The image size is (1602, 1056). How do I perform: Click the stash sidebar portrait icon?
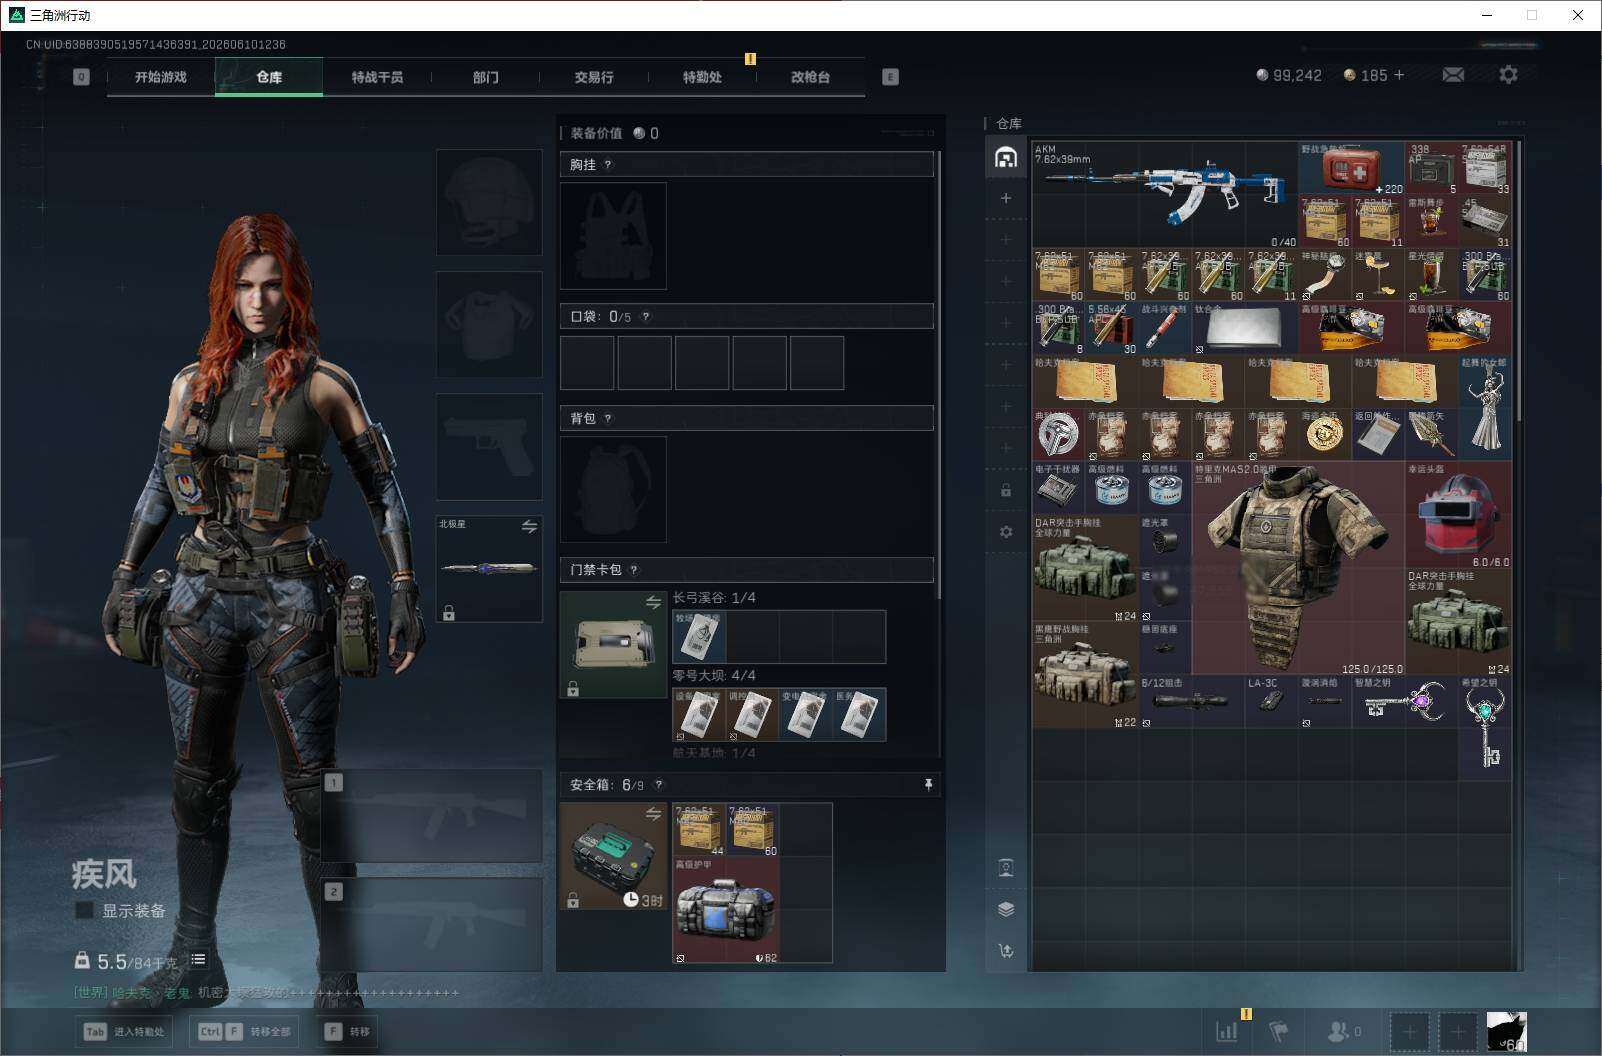1006,868
